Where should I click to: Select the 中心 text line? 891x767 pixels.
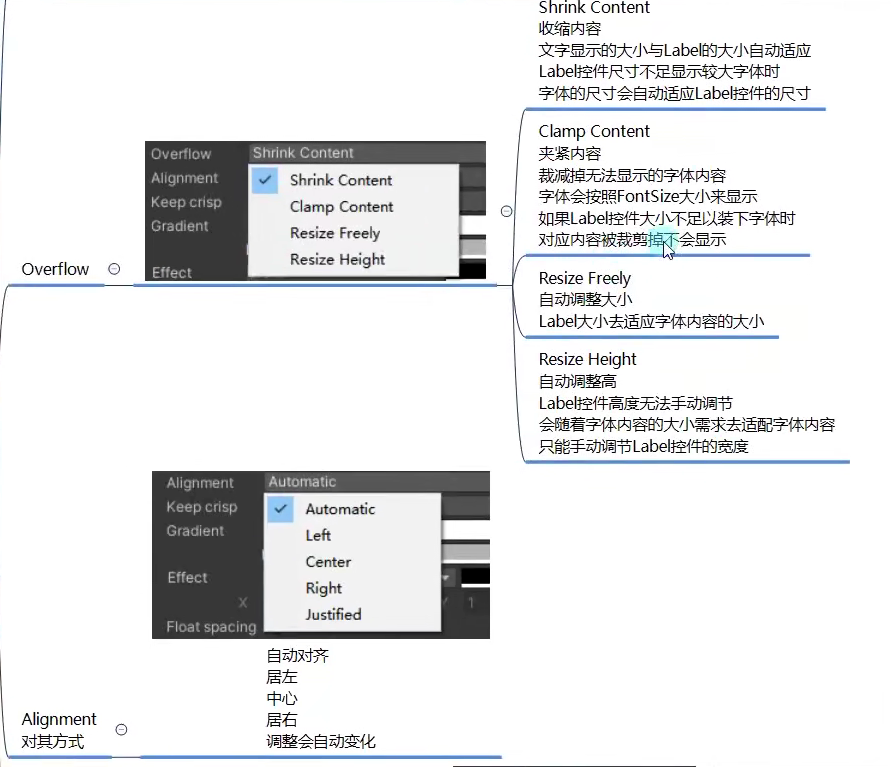click(282, 699)
